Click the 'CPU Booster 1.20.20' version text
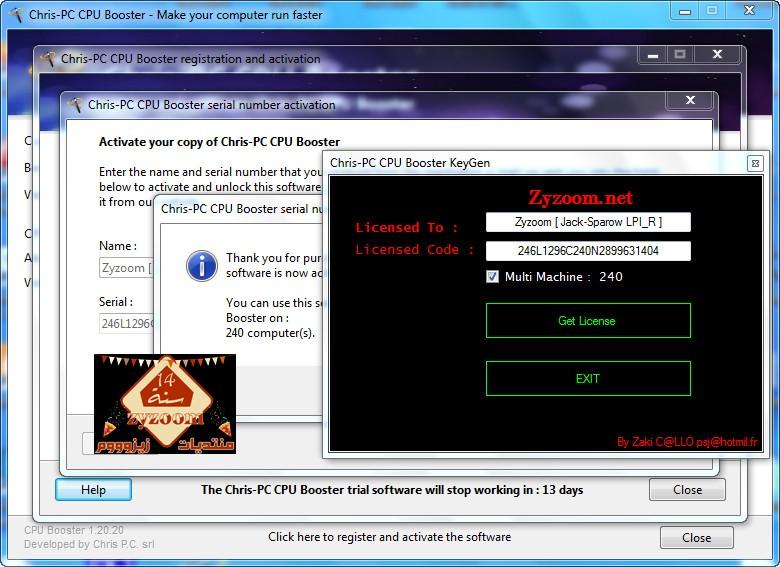The image size is (780, 567). (74, 530)
